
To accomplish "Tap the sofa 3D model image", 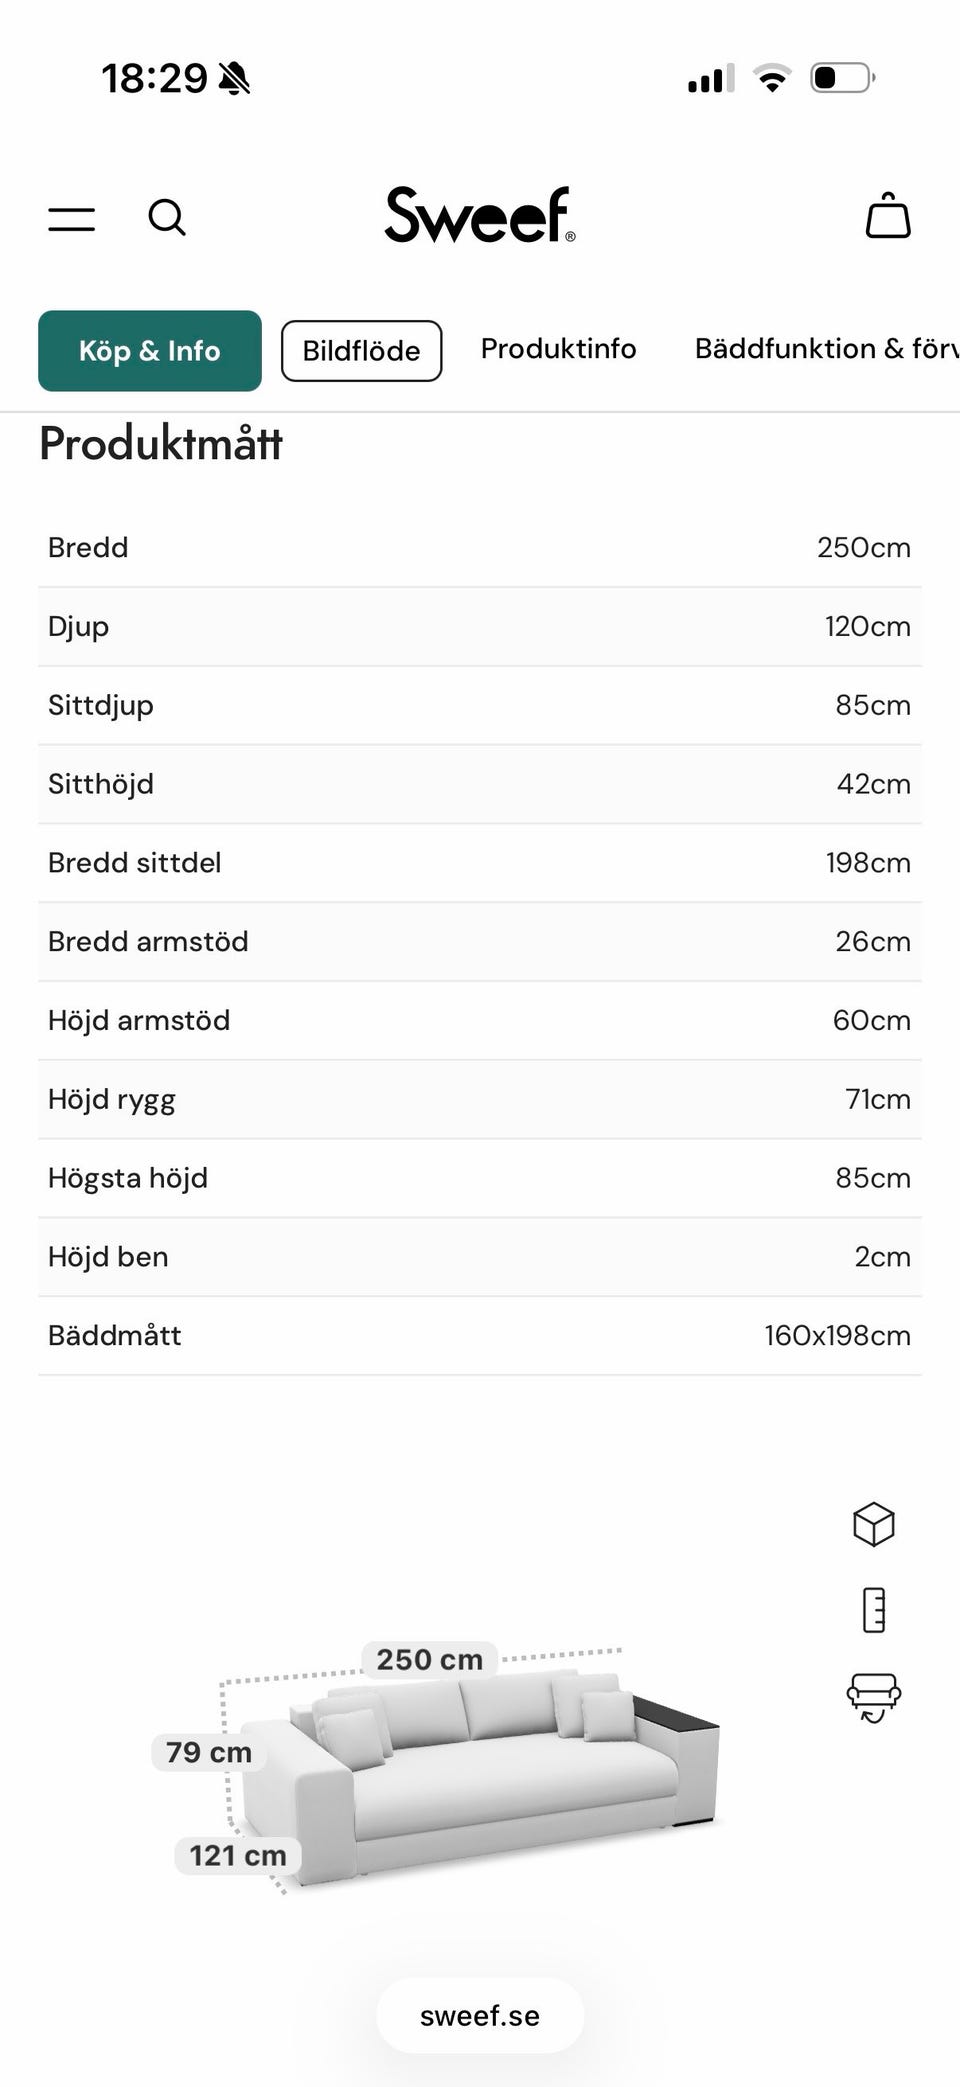I will click(x=500, y=1780).
